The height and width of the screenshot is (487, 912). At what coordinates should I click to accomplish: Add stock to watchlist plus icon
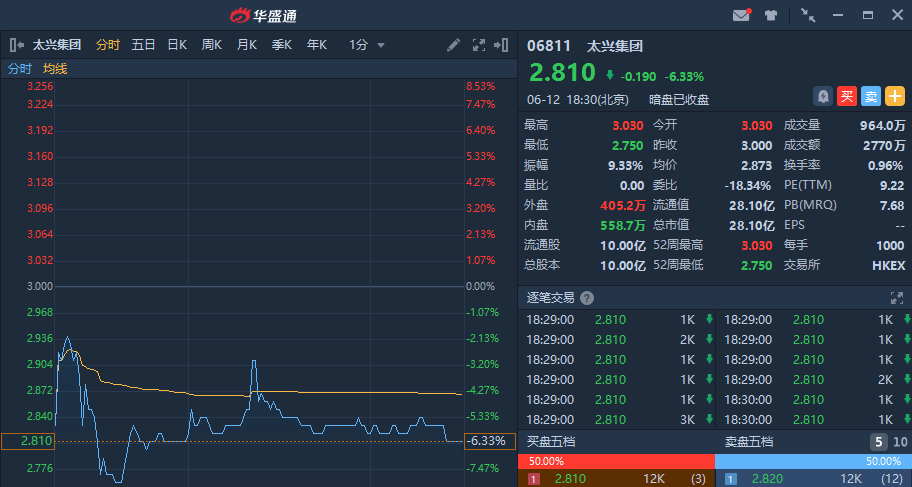895,96
